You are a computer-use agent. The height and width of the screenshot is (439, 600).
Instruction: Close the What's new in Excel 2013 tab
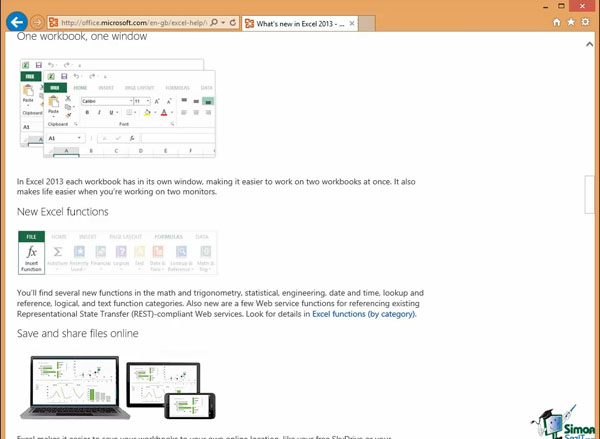point(352,24)
